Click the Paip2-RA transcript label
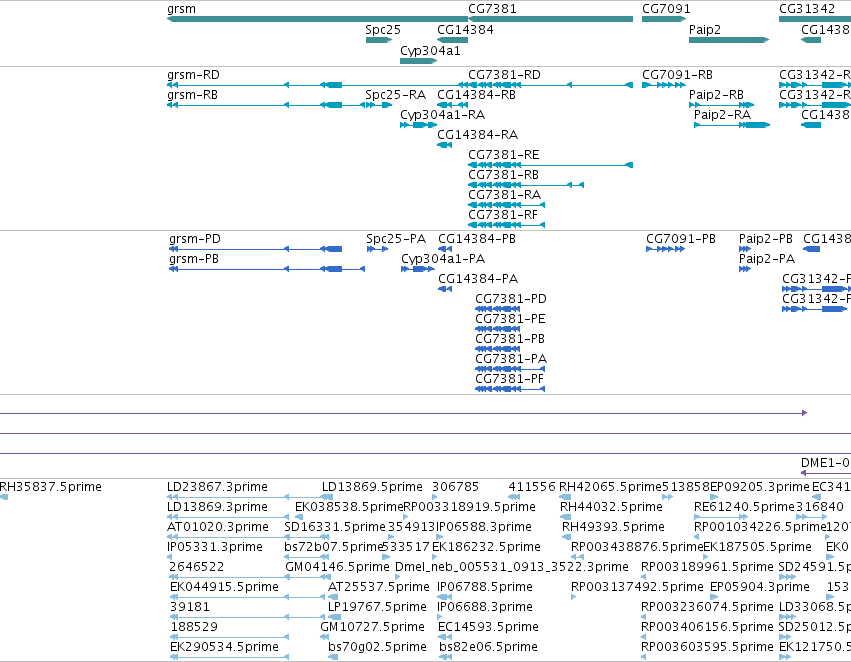Viewport: 851px width, 662px height. (x=722, y=115)
